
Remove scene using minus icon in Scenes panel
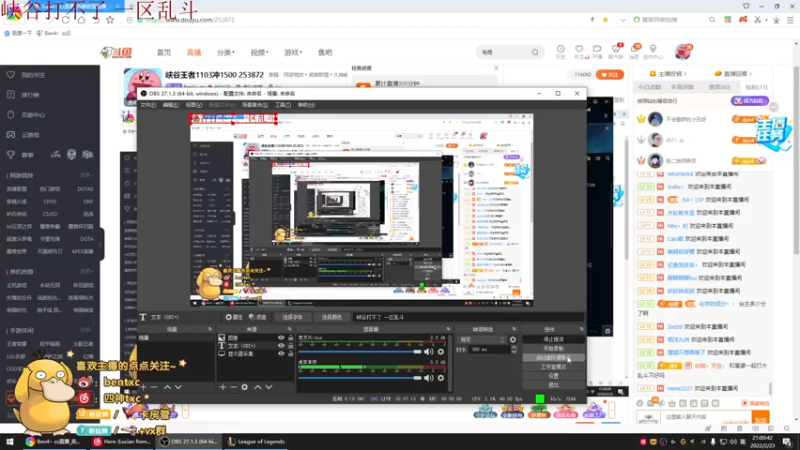(155, 387)
